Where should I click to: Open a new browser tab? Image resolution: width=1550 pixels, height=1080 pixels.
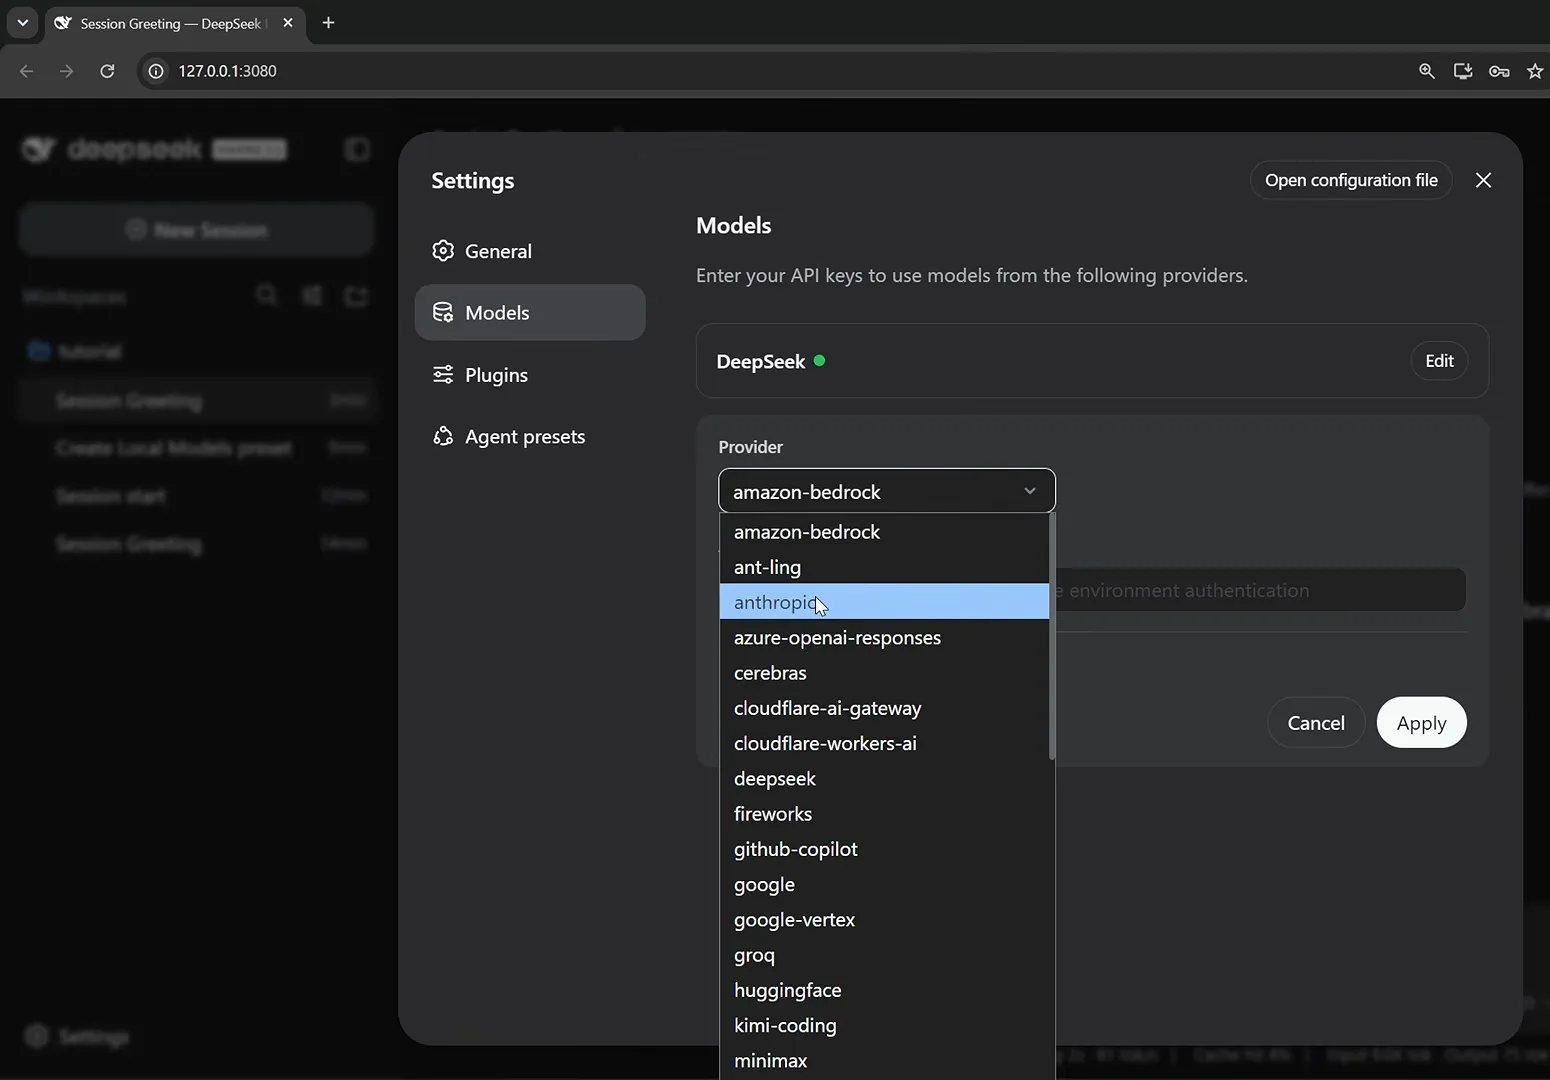pos(328,22)
